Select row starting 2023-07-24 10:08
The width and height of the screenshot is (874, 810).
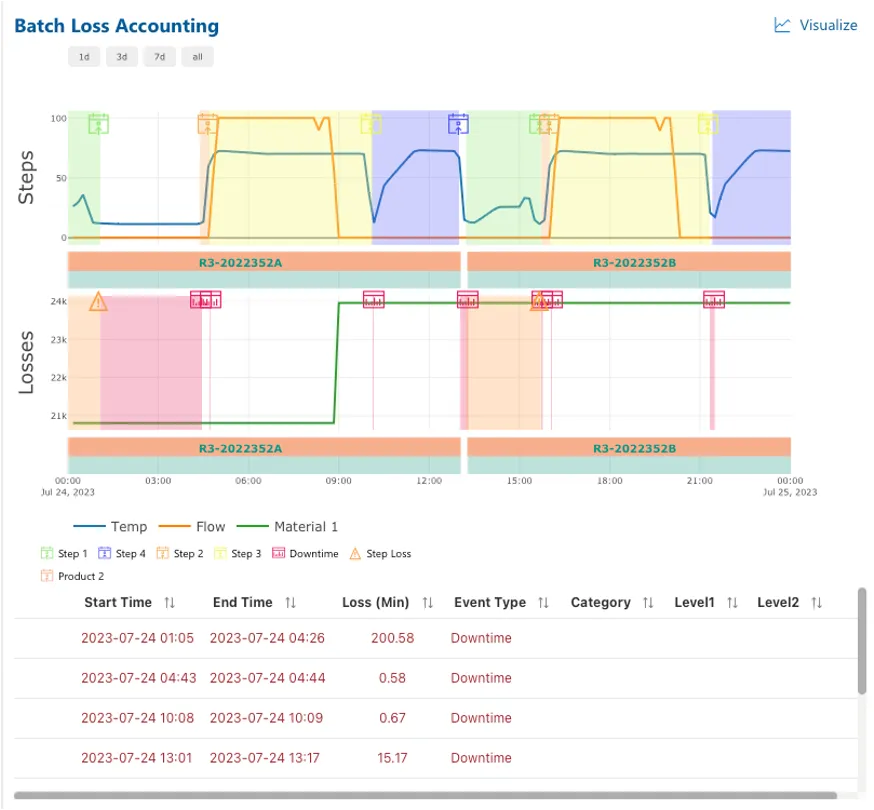coord(436,719)
